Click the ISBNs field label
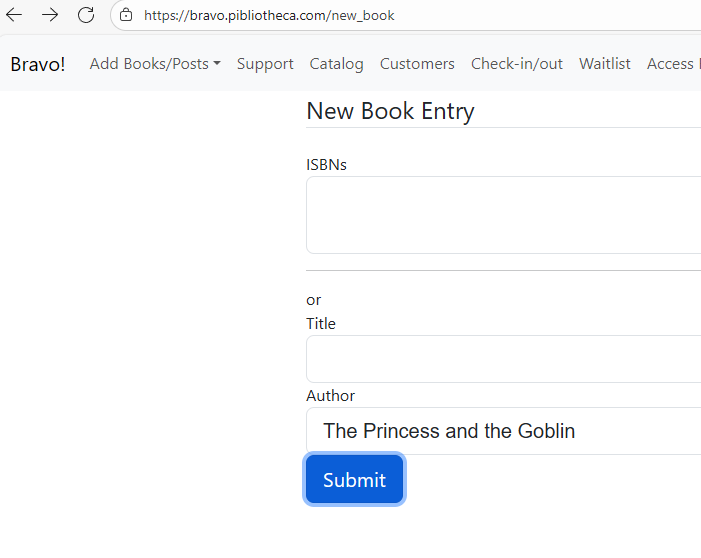Screen dimensions: 701x558 click(x=326, y=165)
